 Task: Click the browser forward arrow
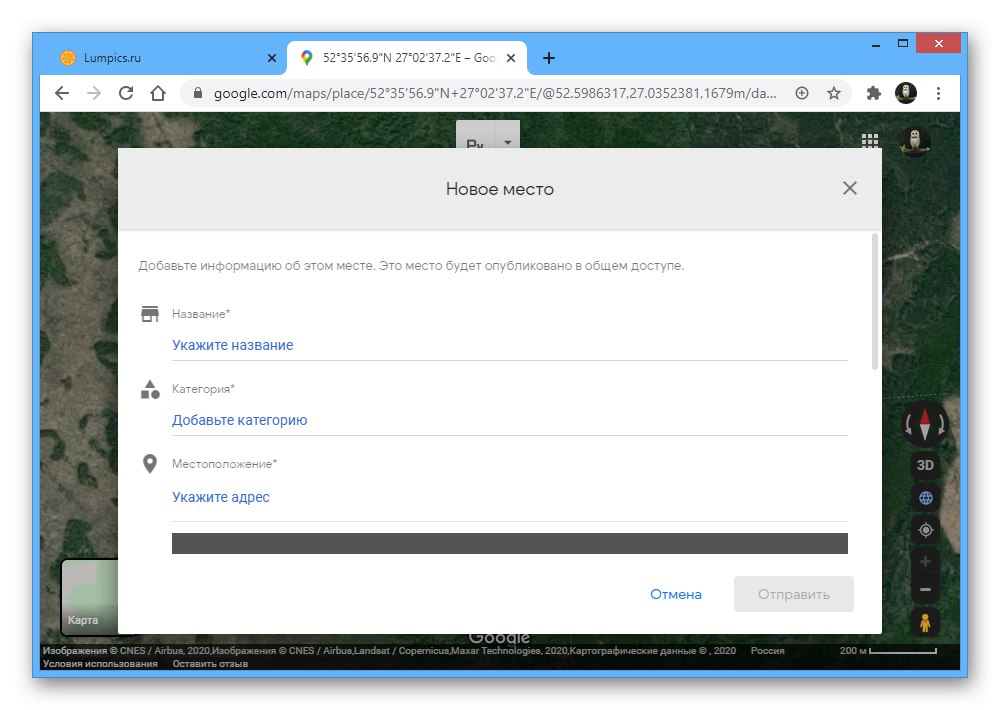click(94, 93)
